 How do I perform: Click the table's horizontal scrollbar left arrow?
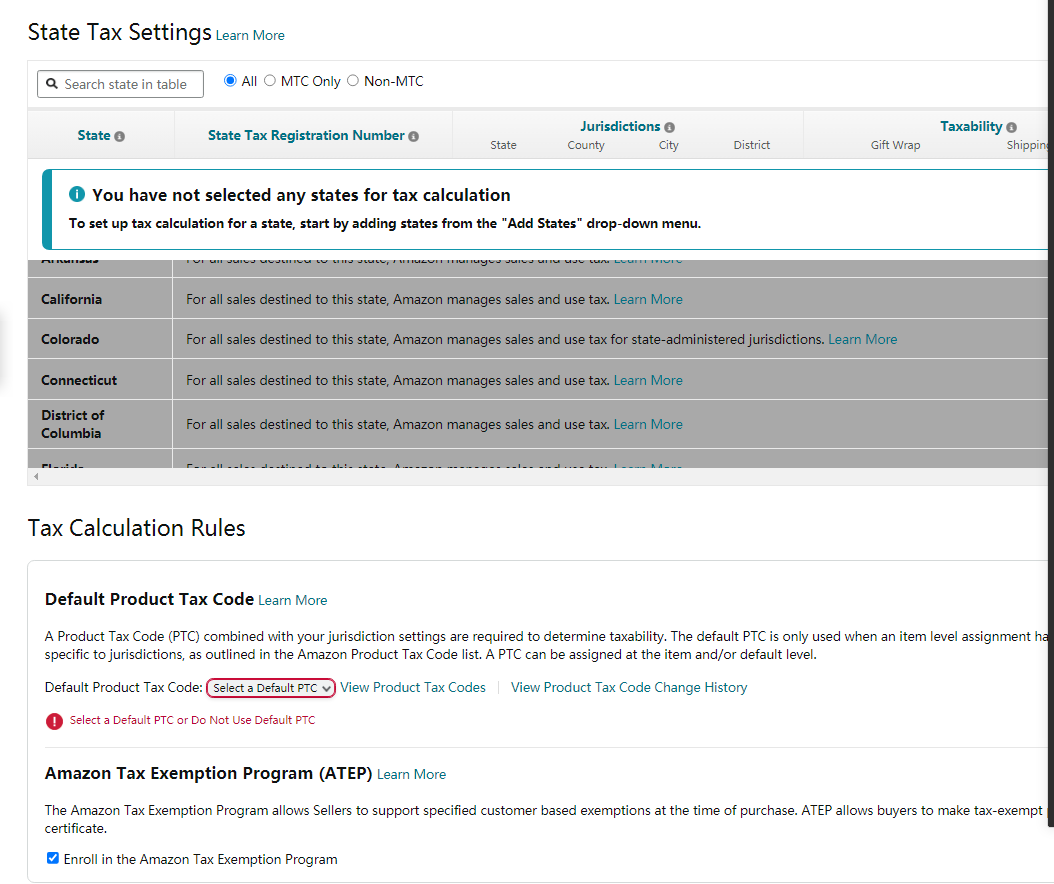click(x=36, y=477)
